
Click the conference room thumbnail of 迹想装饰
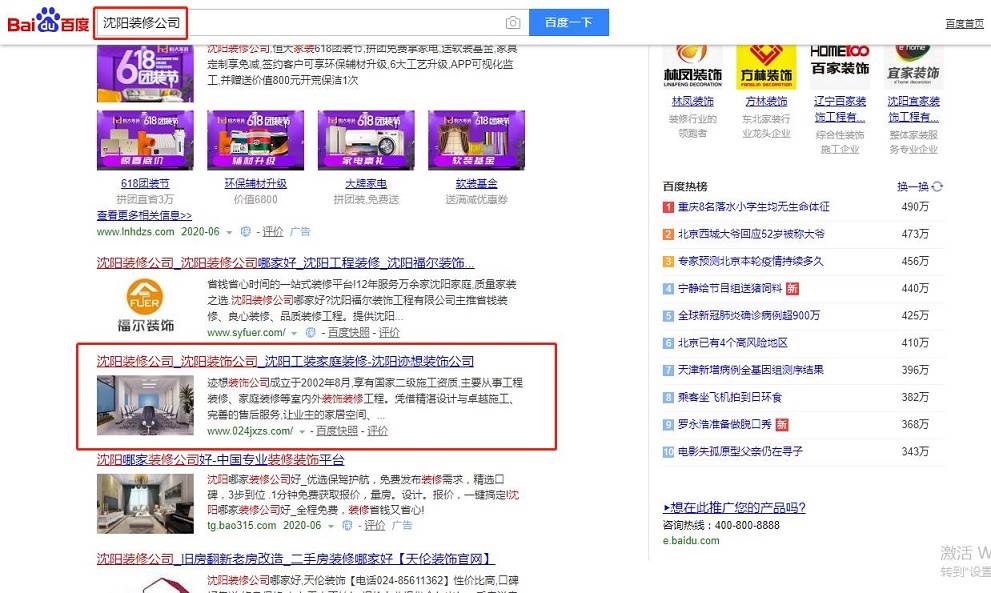145,405
